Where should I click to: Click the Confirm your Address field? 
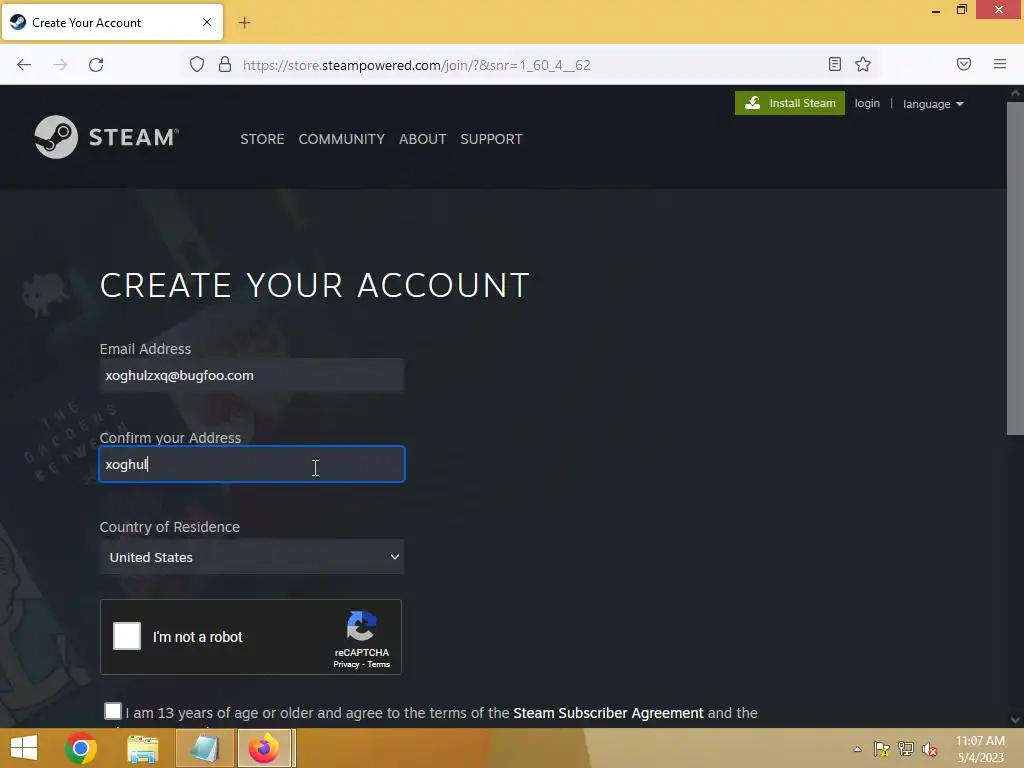click(x=251, y=464)
